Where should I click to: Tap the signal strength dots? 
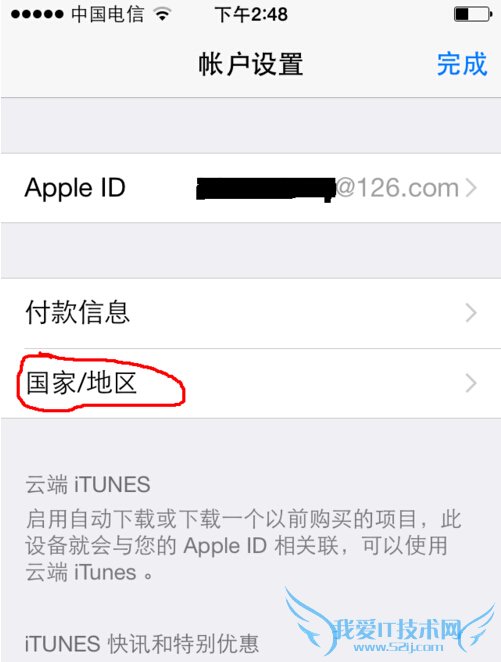point(37,14)
